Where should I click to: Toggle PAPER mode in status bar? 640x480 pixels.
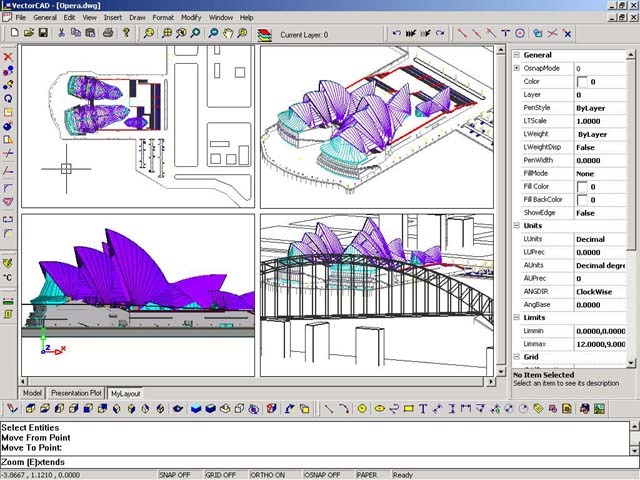[x=367, y=475]
